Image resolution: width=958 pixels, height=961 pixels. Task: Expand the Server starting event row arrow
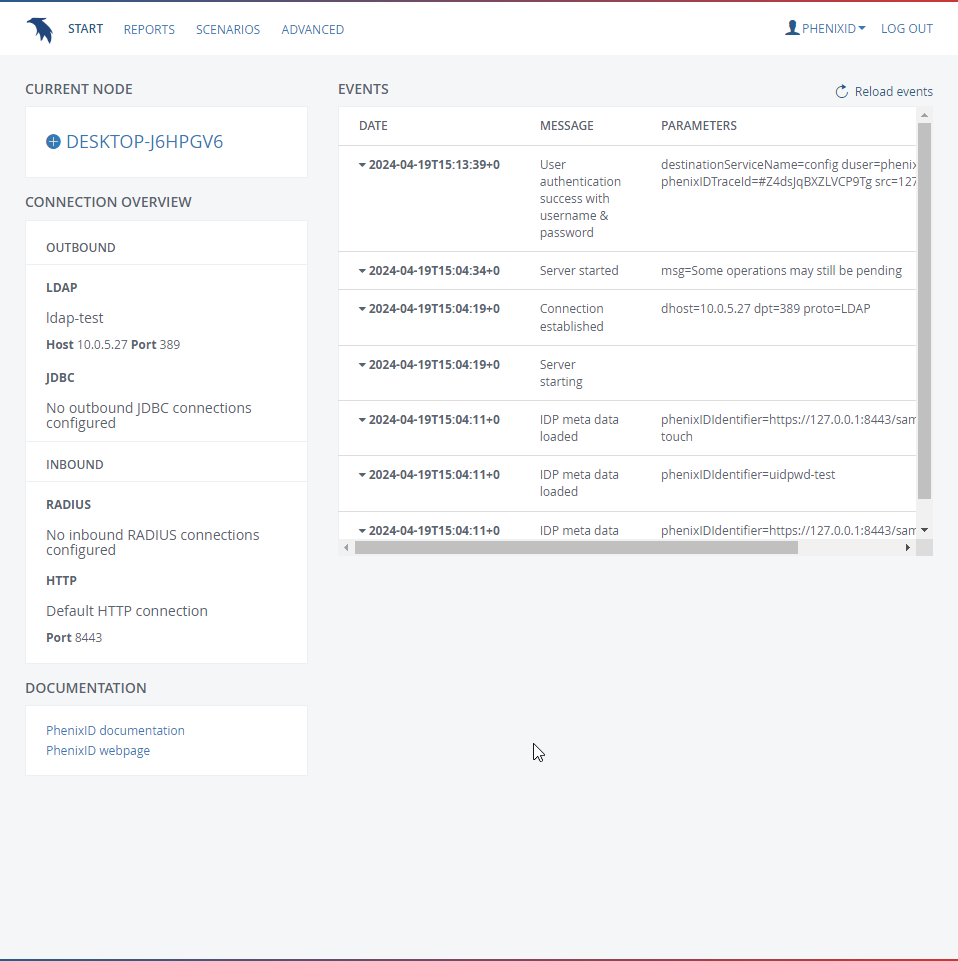click(x=362, y=365)
